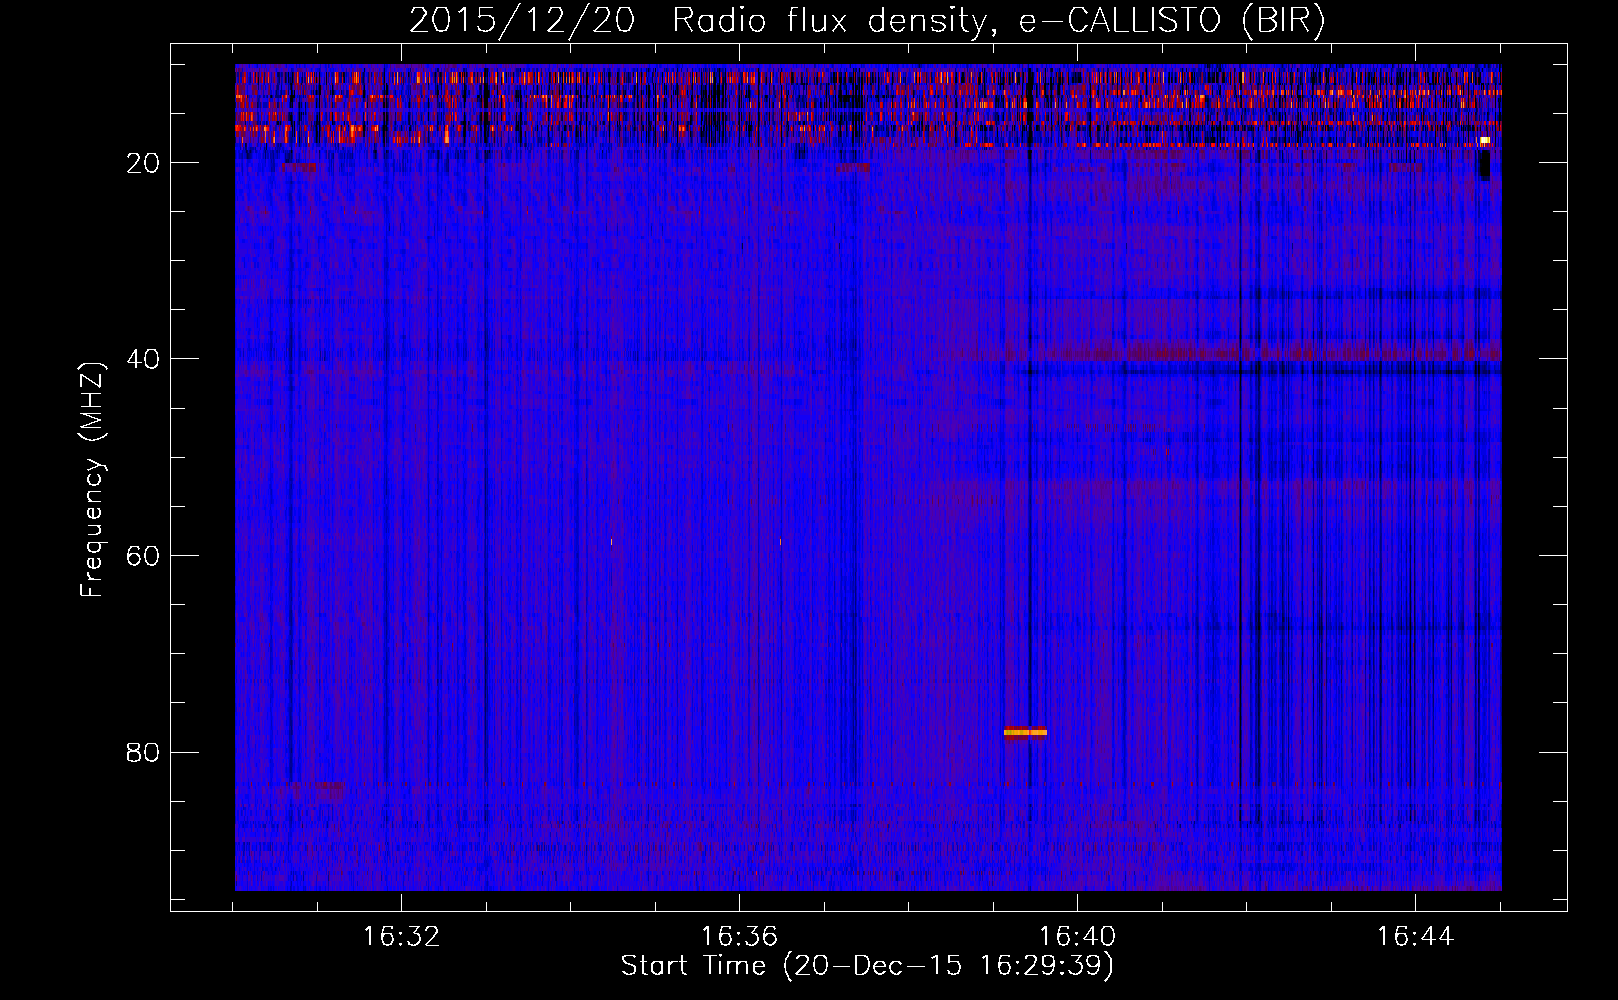Click the white spot near 18 MHz at right edge
Image resolution: width=1618 pixels, height=1000 pixels.
(1485, 140)
